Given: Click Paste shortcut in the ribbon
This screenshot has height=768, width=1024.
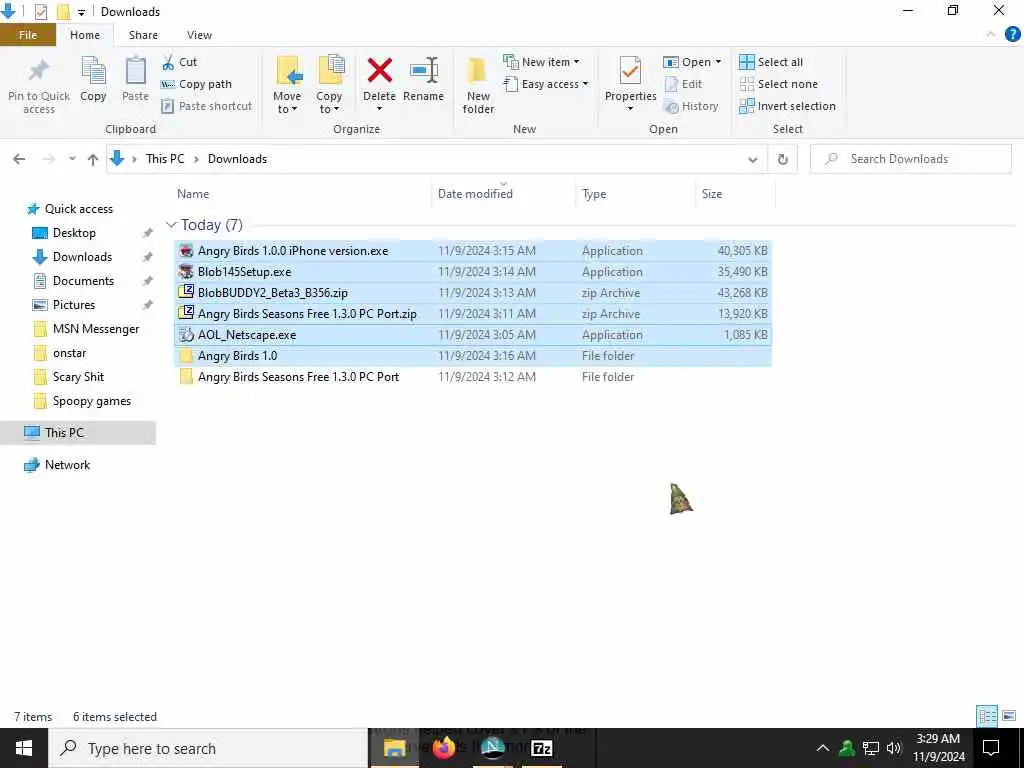Looking at the screenshot, I should (206, 106).
